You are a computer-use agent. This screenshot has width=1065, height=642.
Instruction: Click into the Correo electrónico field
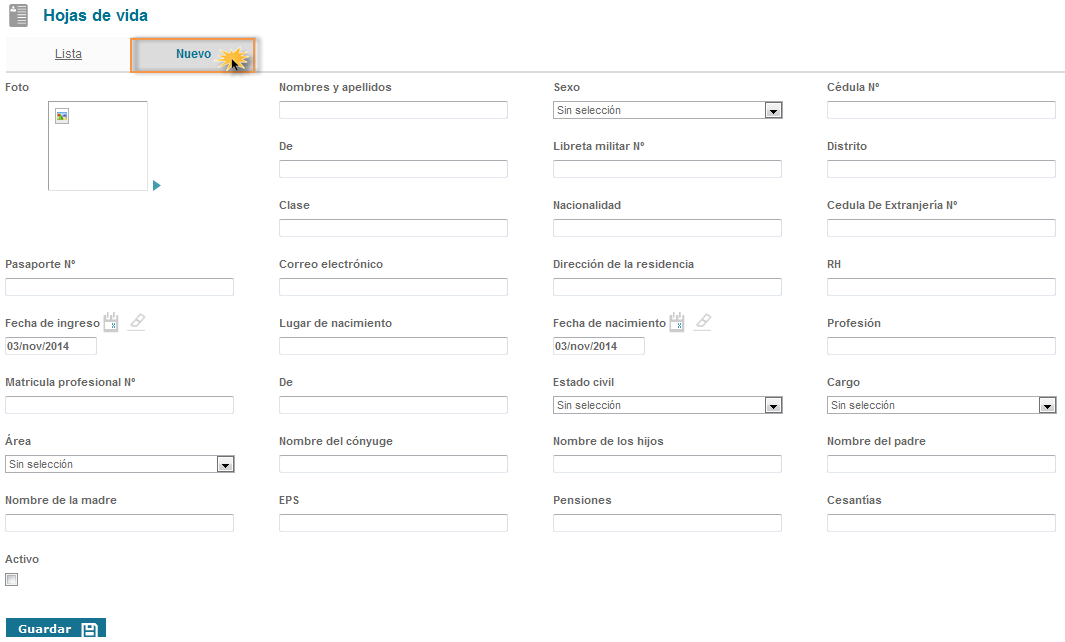pos(393,287)
